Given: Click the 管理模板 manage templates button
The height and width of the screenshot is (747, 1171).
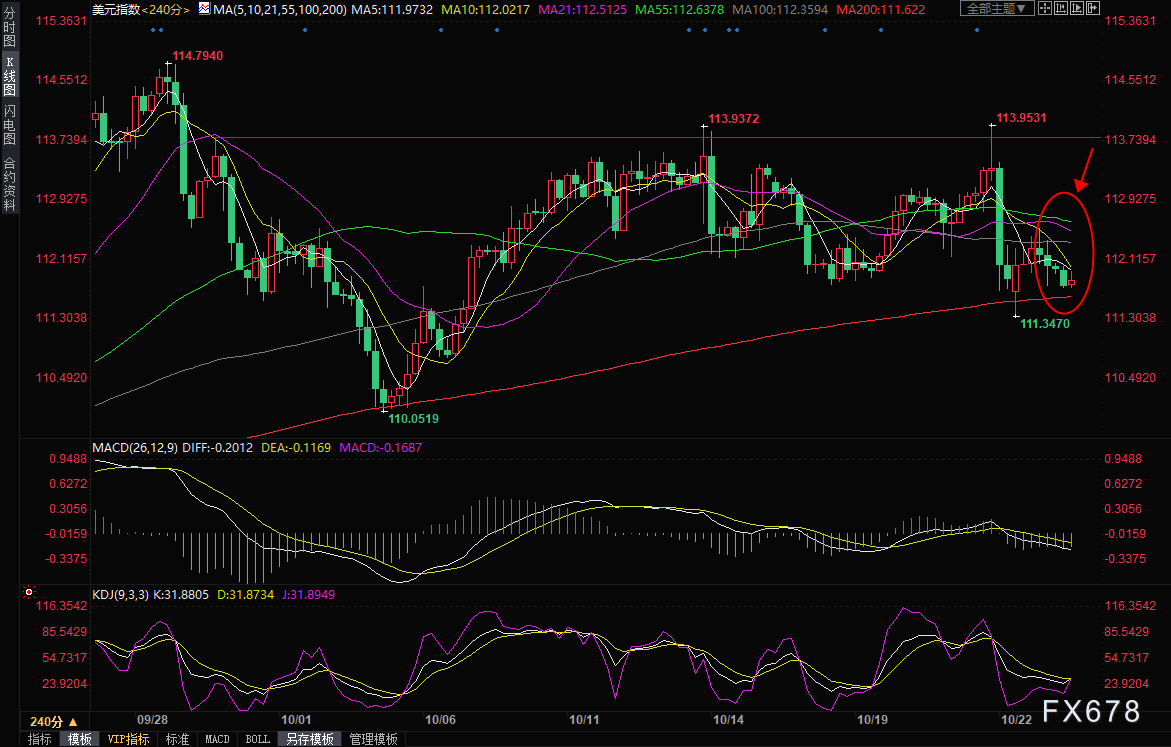Looking at the screenshot, I should tap(373, 739).
